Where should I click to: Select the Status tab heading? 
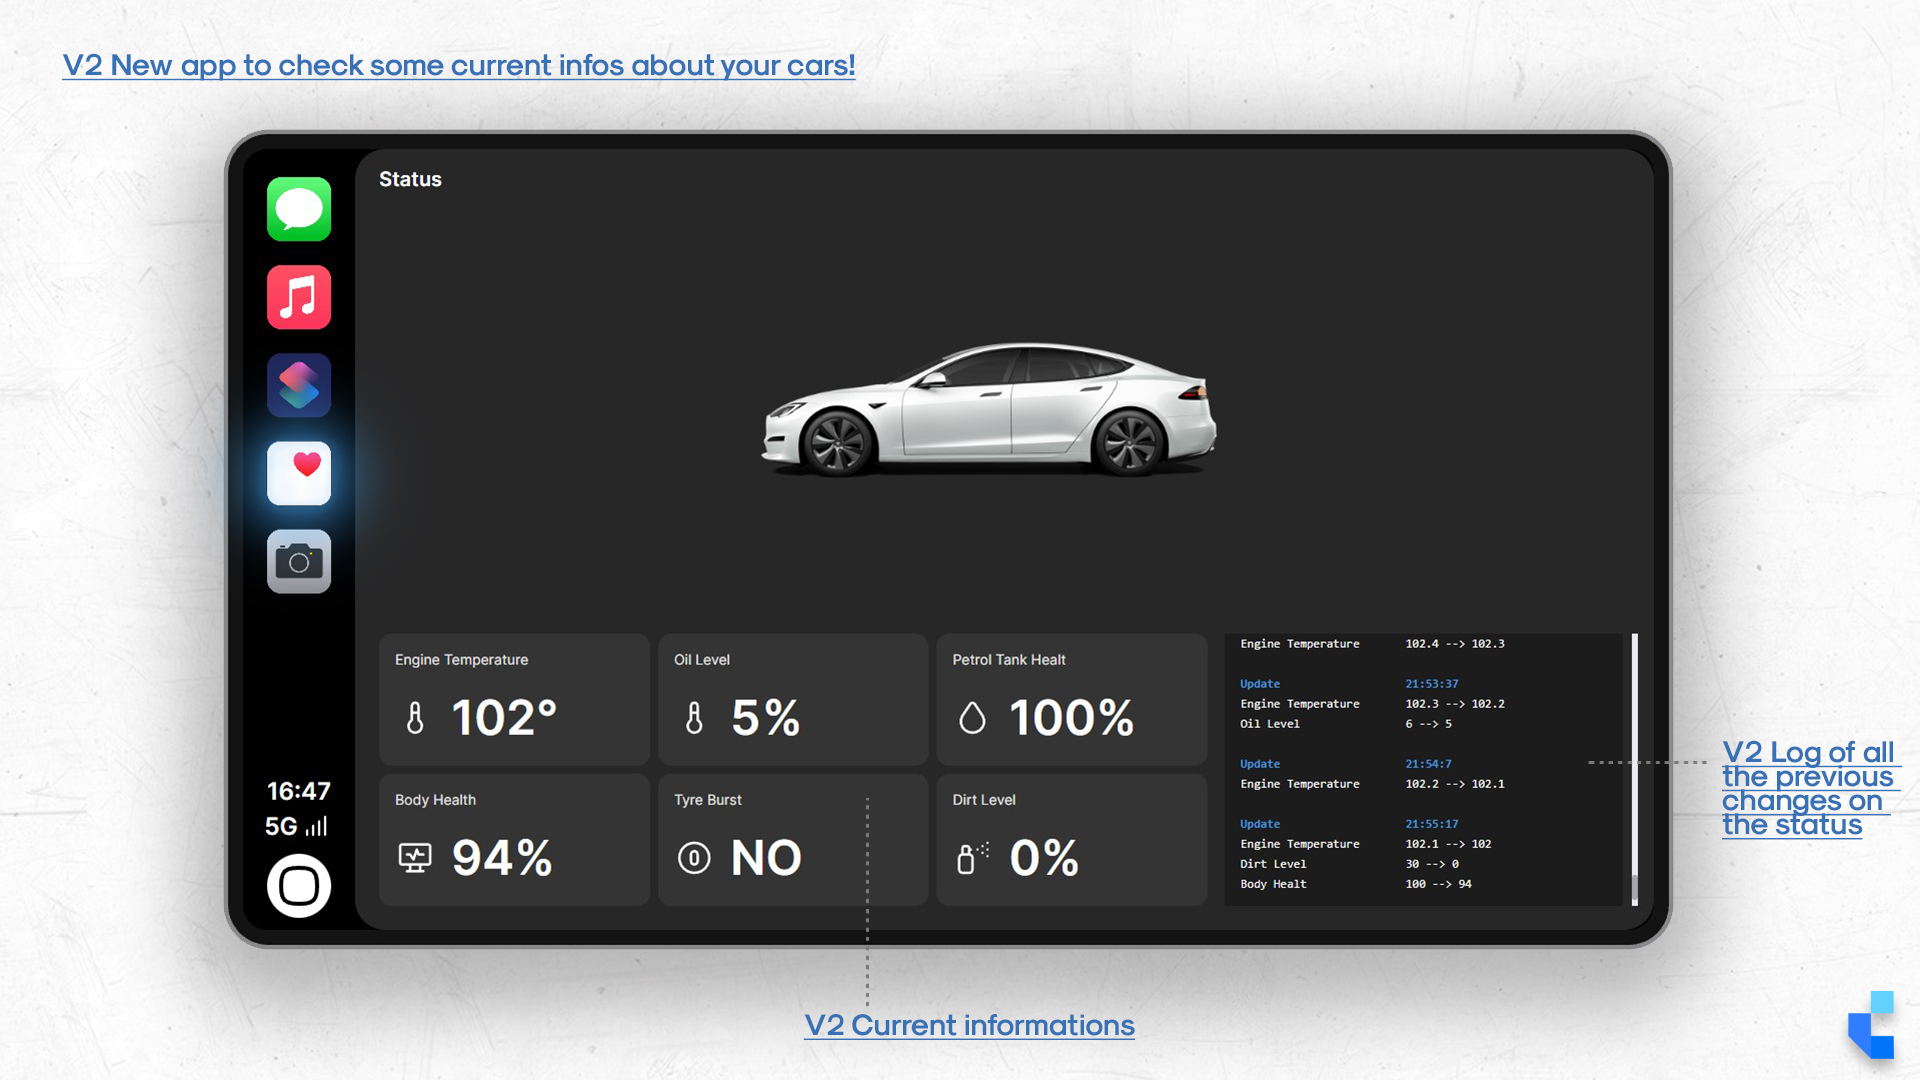click(x=410, y=179)
